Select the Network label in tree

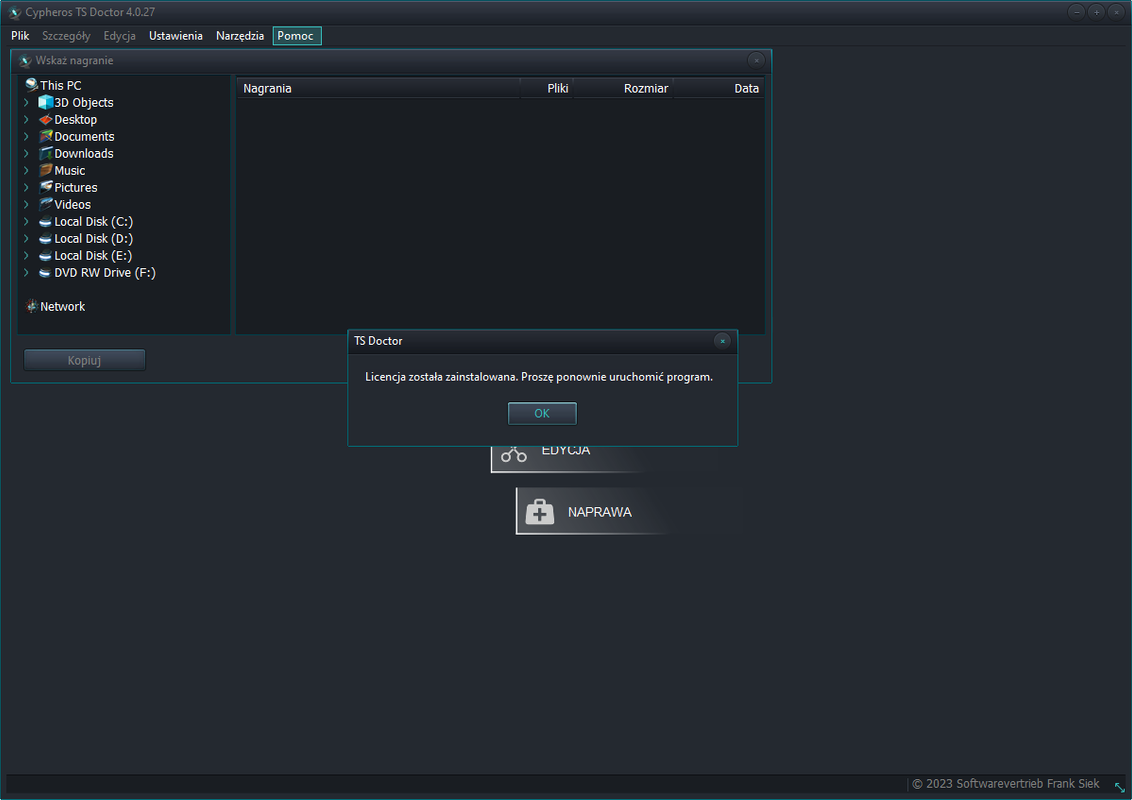point(63,306)
